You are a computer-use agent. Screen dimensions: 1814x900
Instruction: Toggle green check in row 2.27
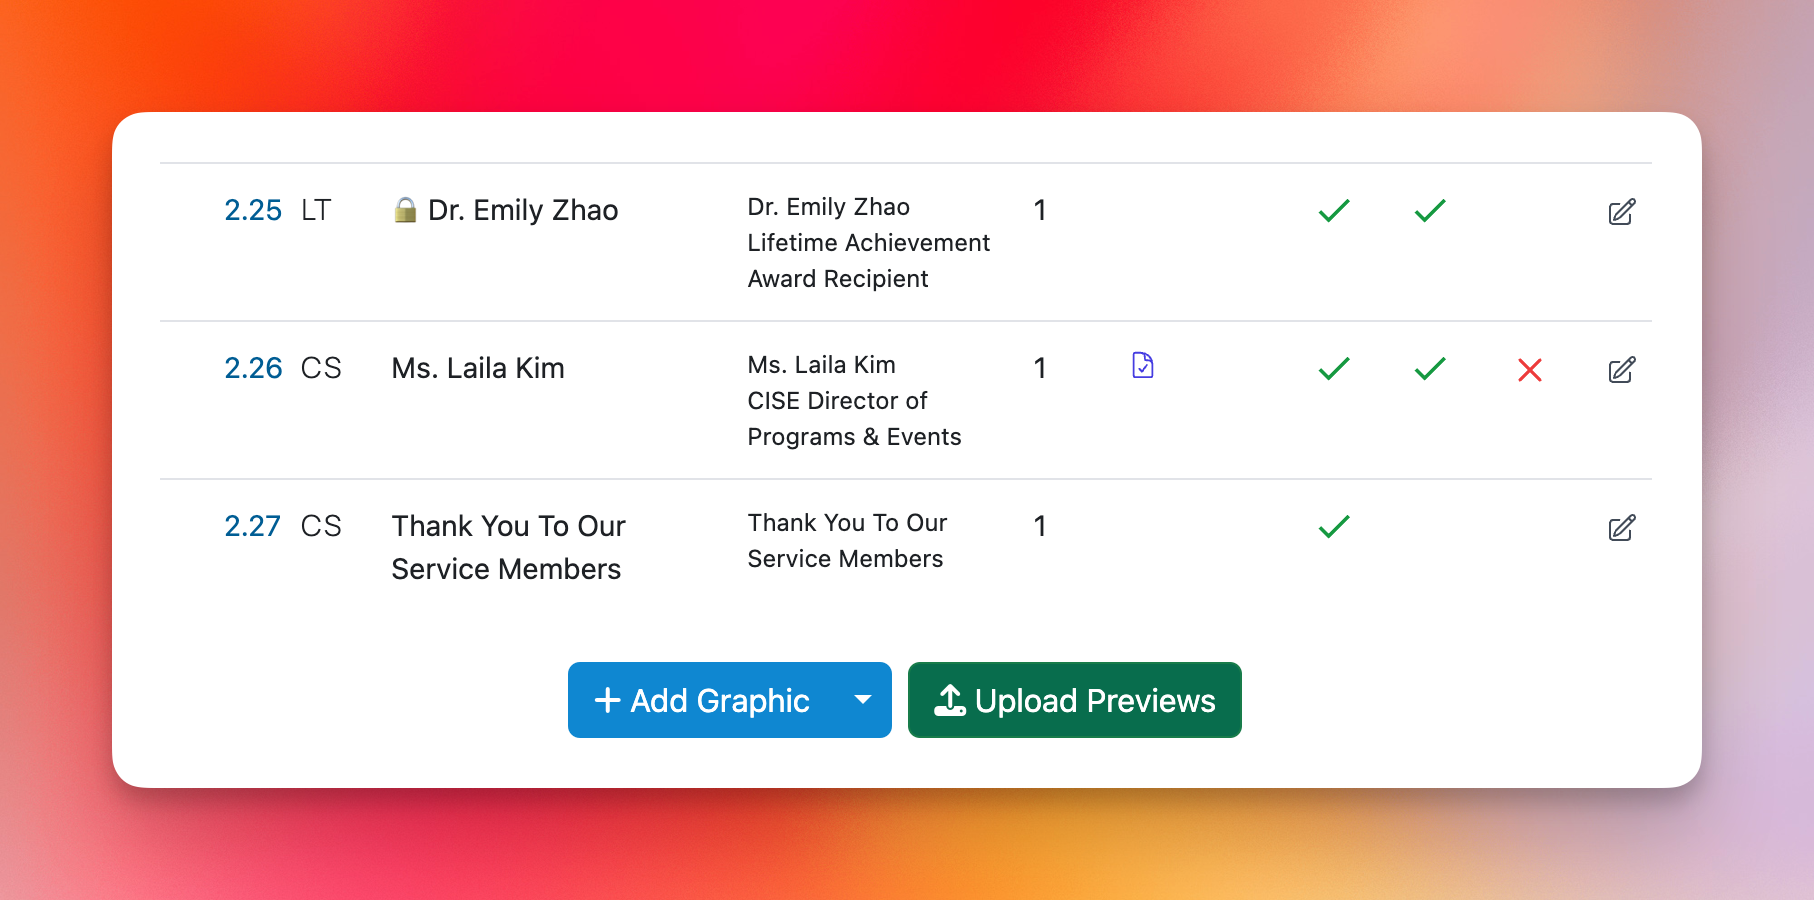tap(1334, 526)
